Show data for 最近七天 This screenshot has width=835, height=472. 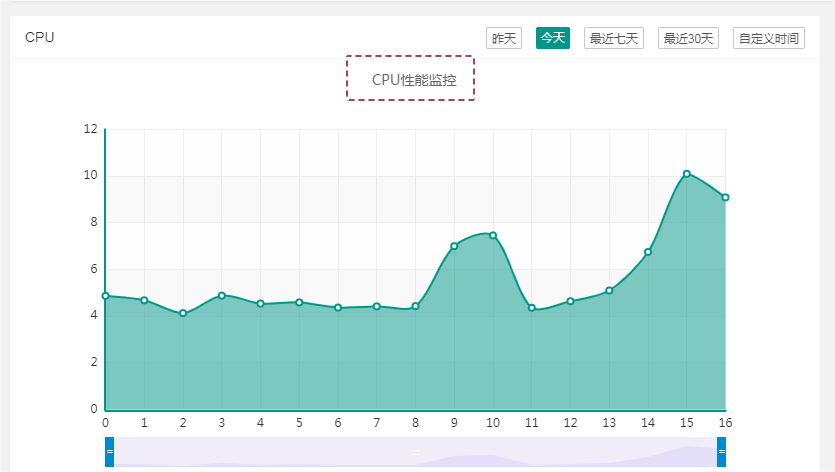pyautogui.click(x=614, y=38)
